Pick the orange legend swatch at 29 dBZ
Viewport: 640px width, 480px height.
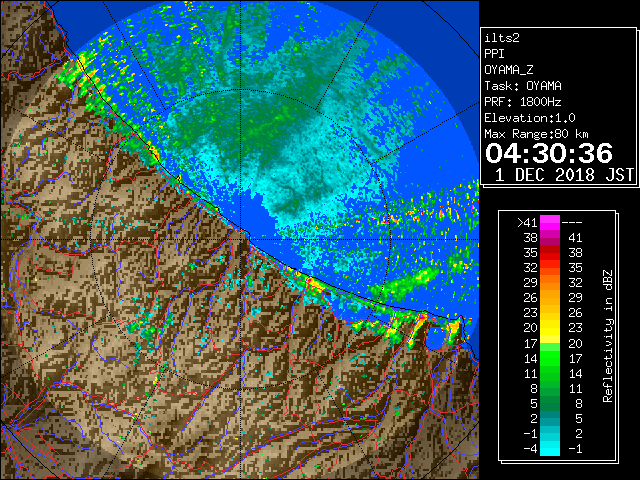pyautogui.click(x=550, y=282)
